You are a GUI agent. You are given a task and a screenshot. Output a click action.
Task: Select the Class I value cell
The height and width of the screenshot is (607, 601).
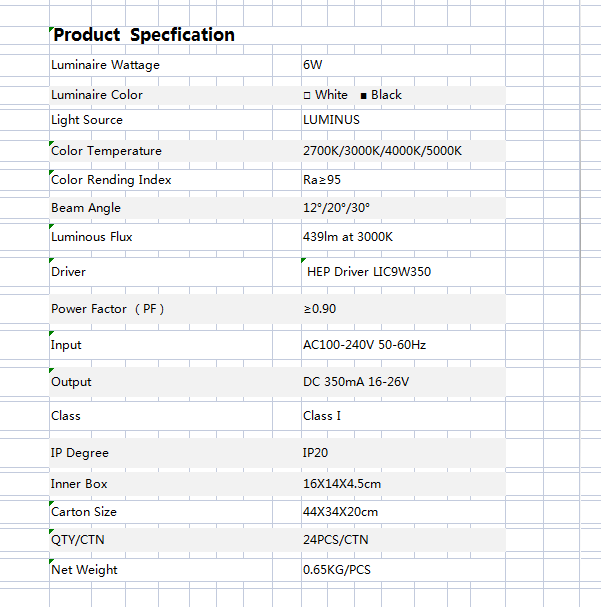[322, 416]
